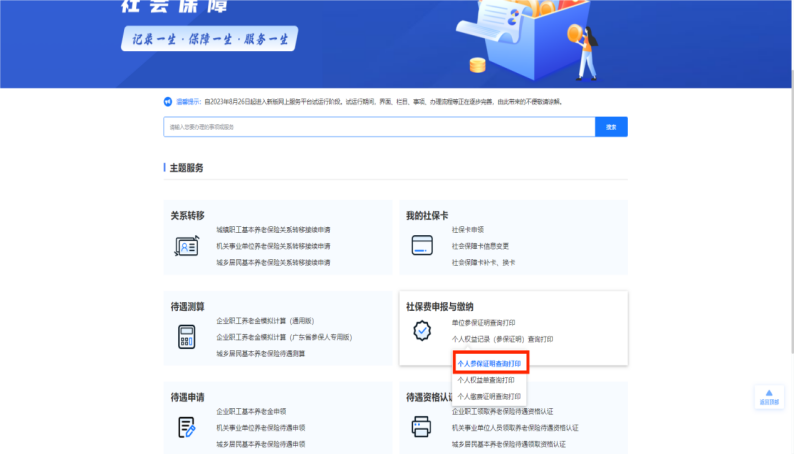Expand 个人权益记录（参保证明）查询打印 item
794x454 pixels.
(502, 339)
